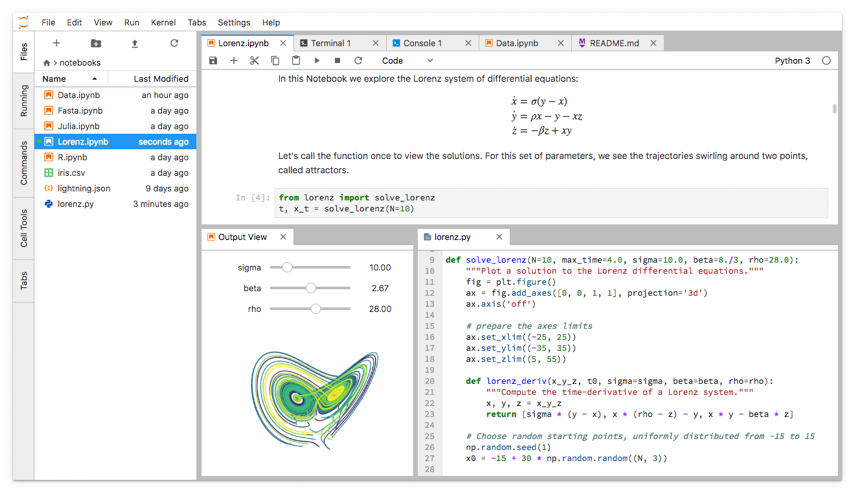The height and width of the screenshot is (491, 854).
Task: Copy cell using the copy icon
Action: point(275,60)
